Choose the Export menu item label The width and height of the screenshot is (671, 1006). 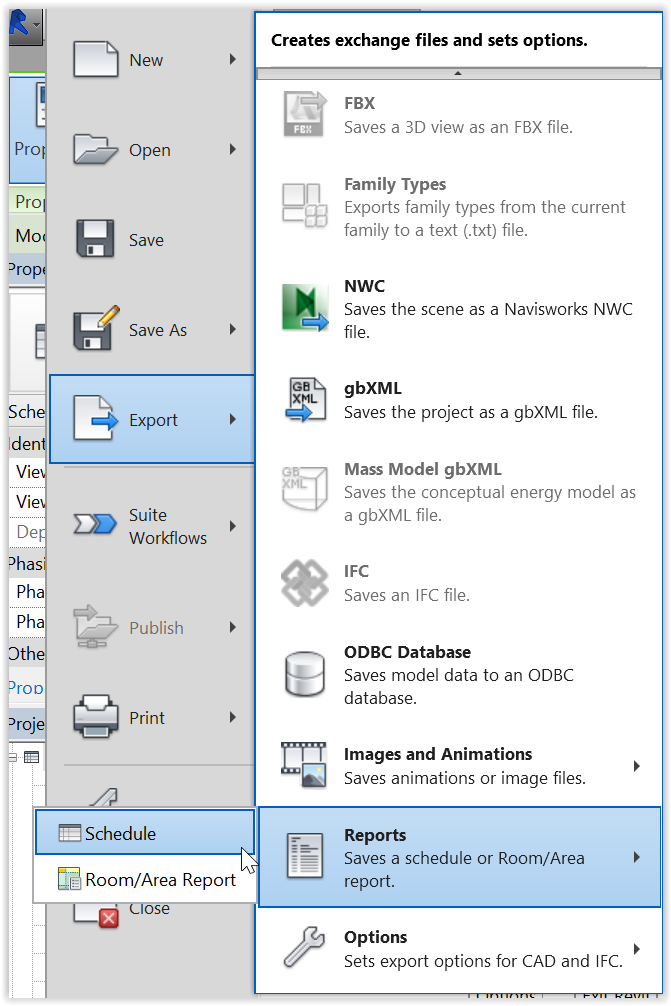(x=153, y=420)
